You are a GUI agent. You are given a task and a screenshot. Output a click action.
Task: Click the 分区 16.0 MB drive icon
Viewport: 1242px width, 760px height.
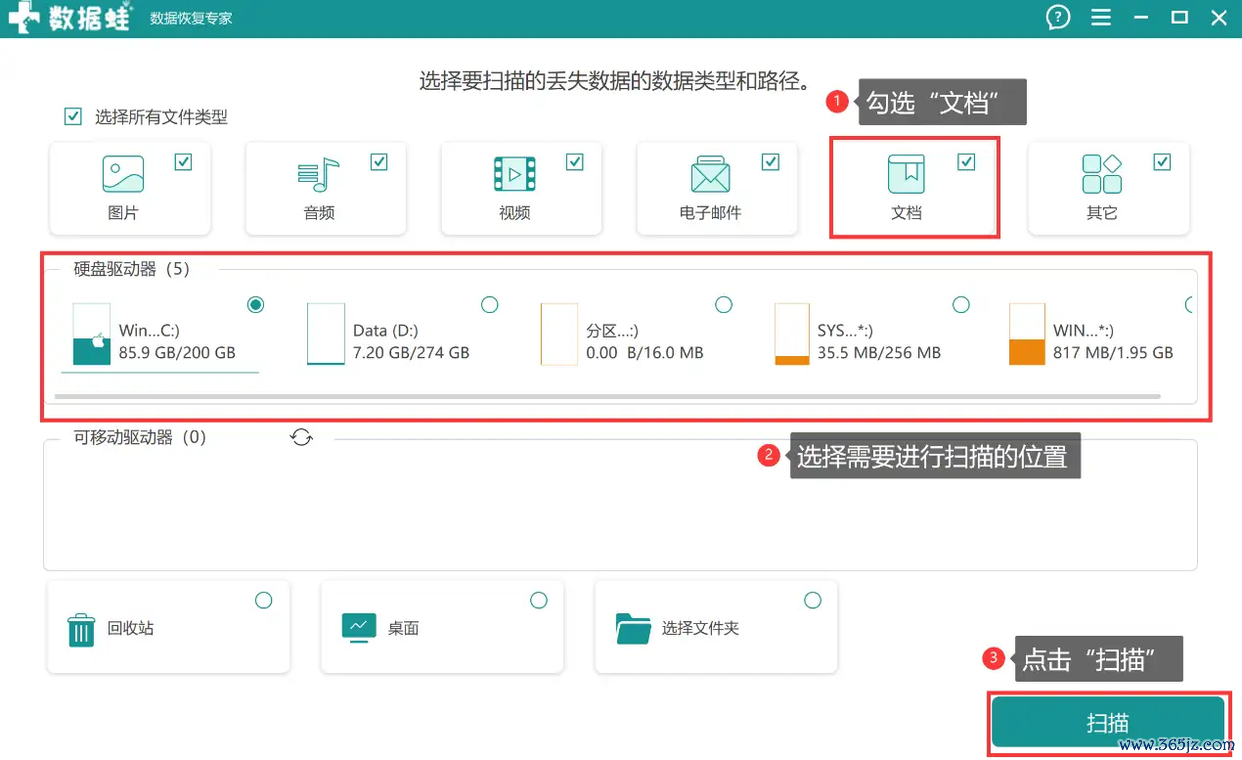point(560,334)
